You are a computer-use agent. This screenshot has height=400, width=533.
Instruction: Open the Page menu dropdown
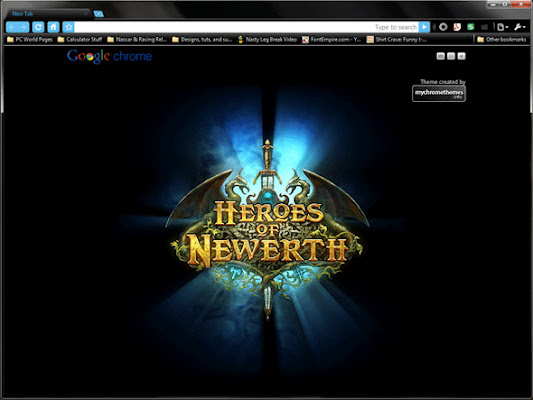click(502, 27)
